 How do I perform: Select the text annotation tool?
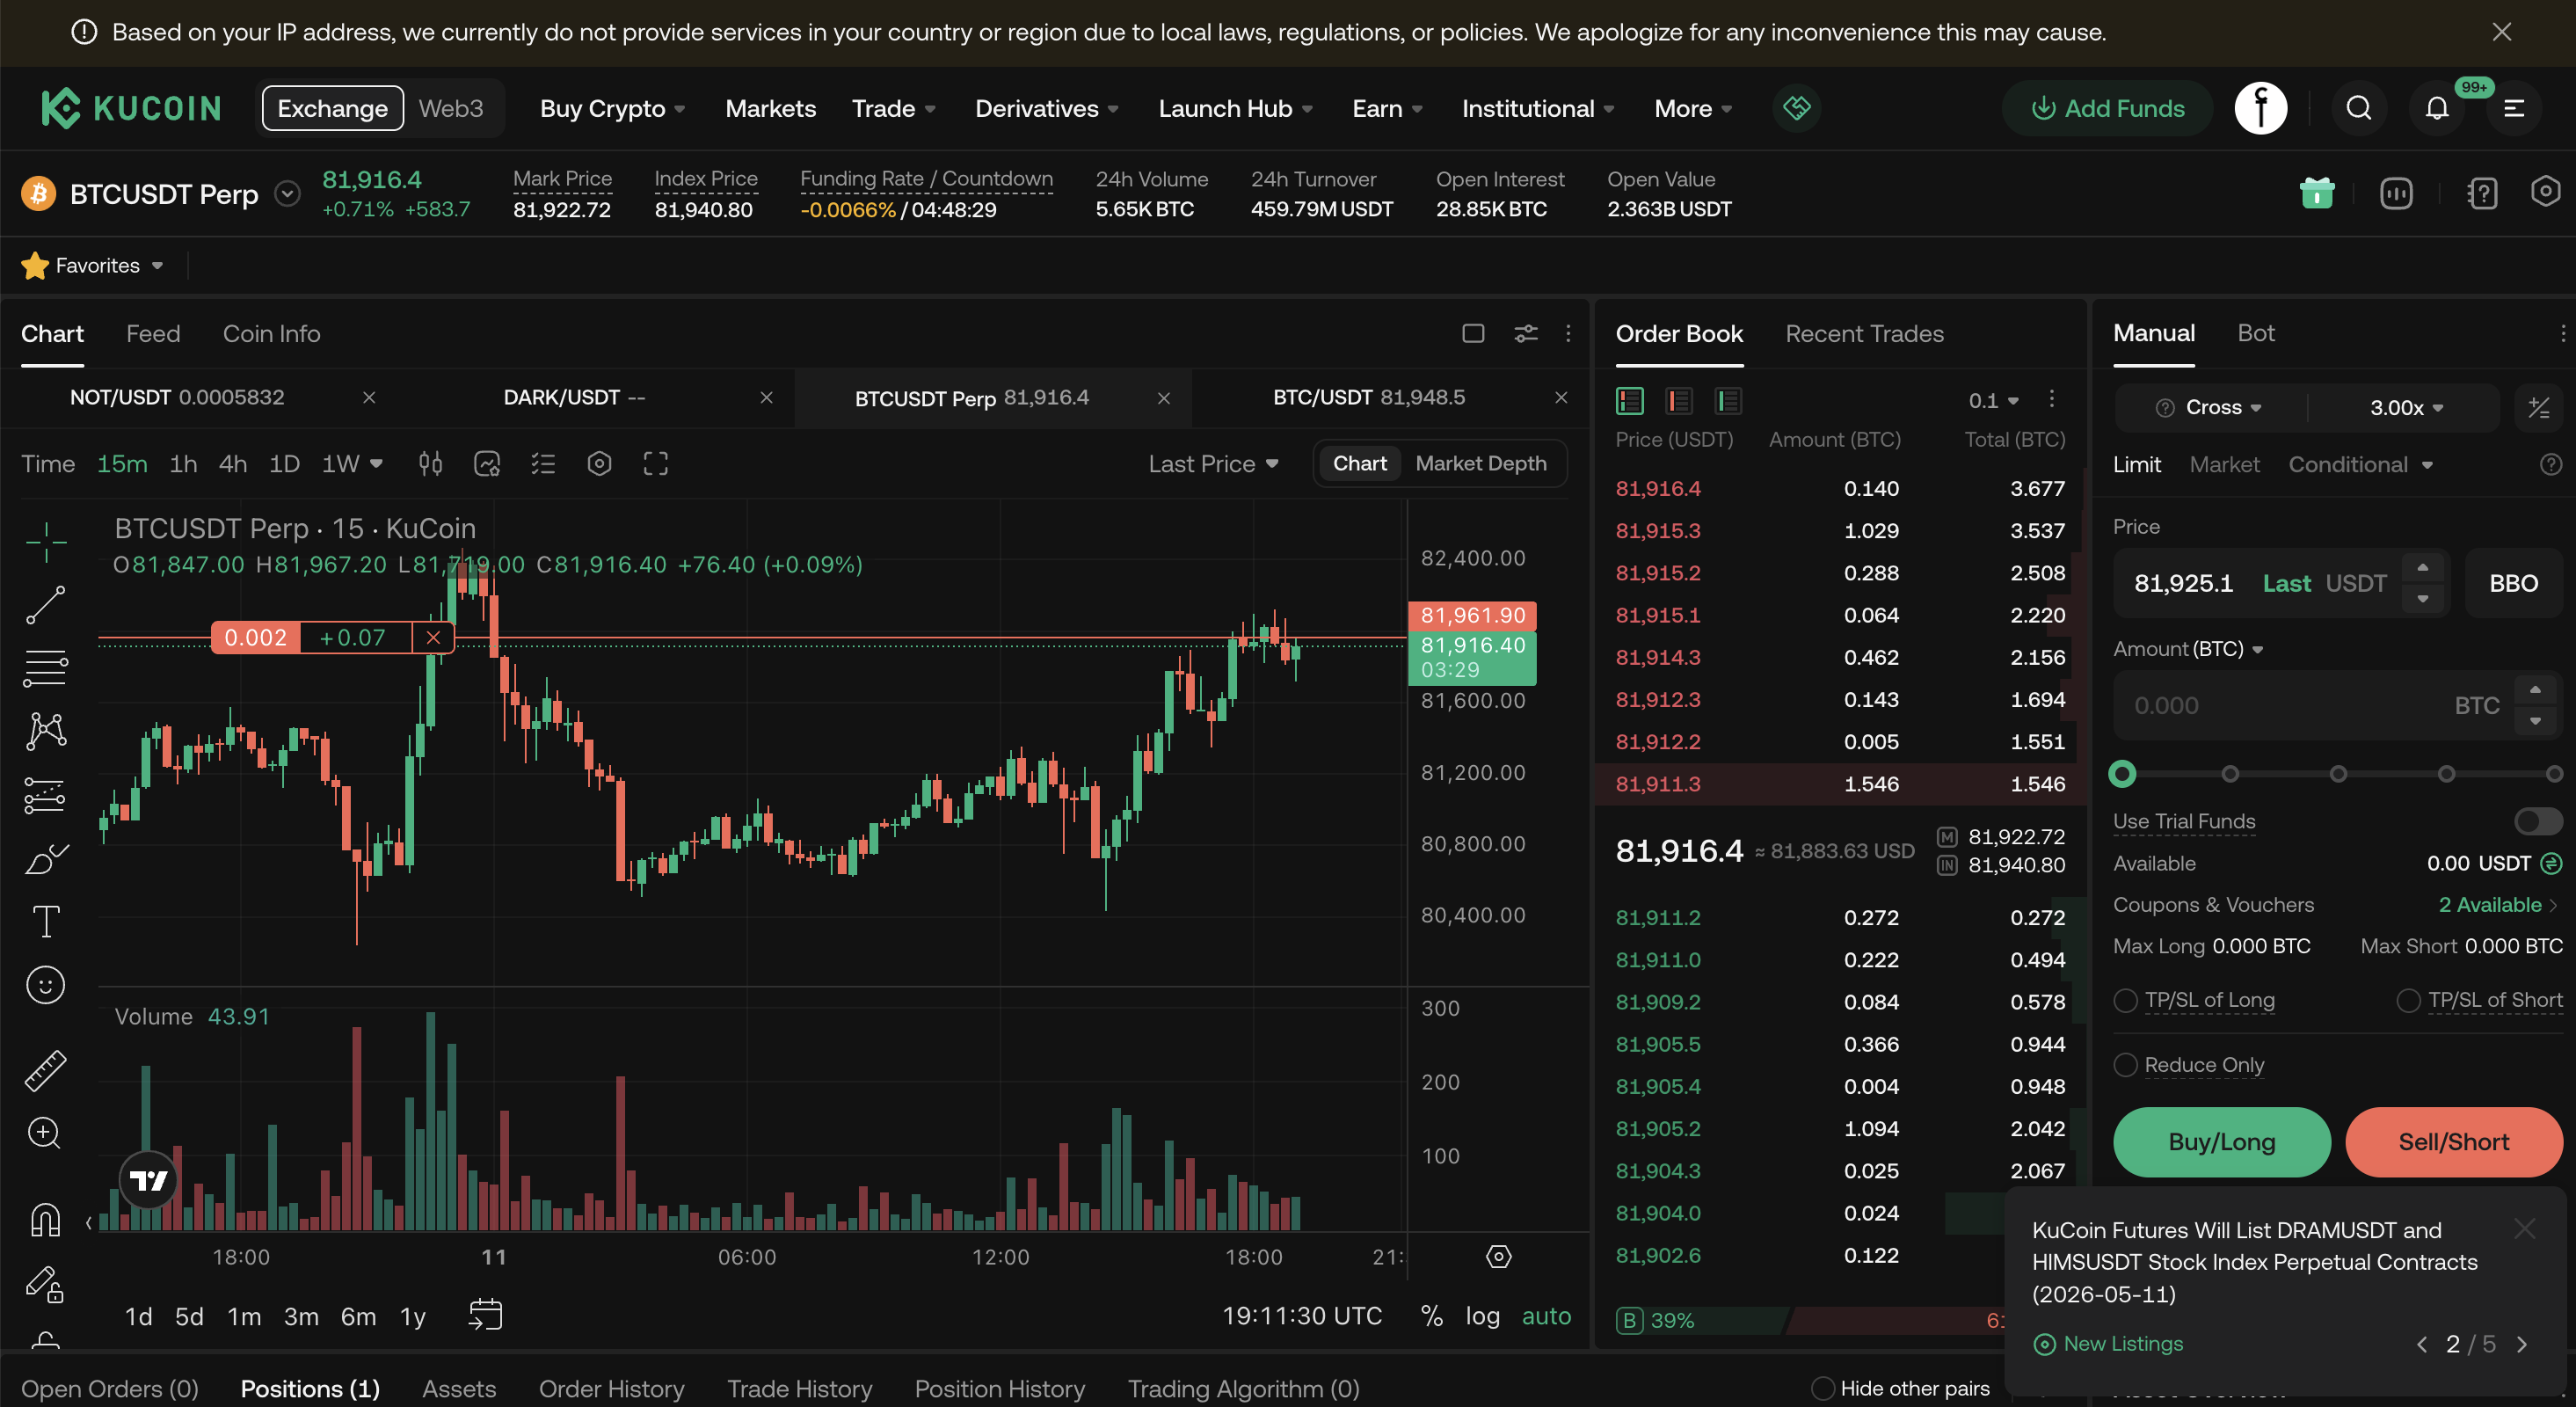(x=46, y=922)
